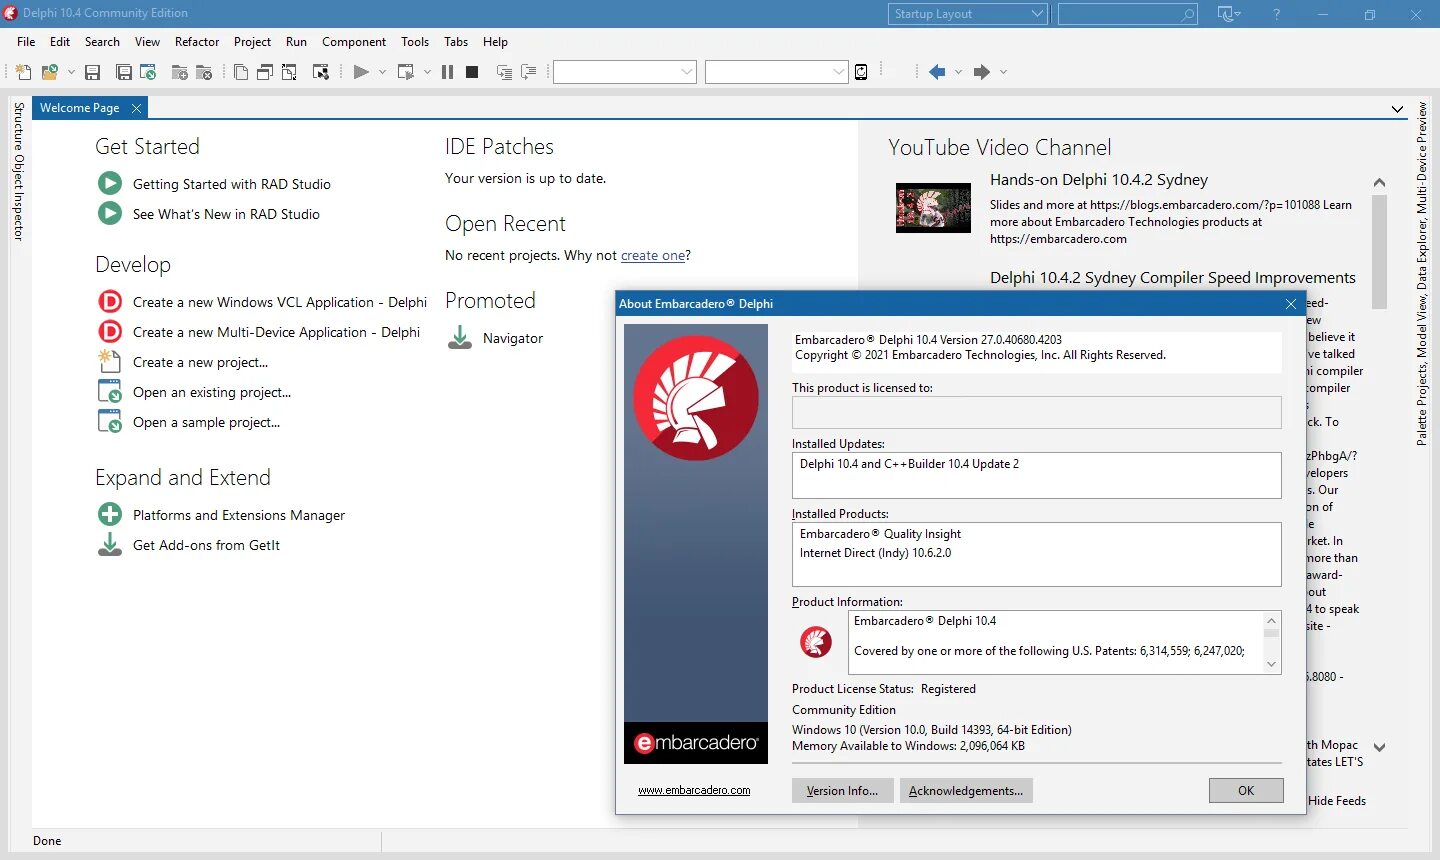Click Toggle Form/Unit toolbar icon
The image size is (1440, 860).
click(x=289, y=72)
